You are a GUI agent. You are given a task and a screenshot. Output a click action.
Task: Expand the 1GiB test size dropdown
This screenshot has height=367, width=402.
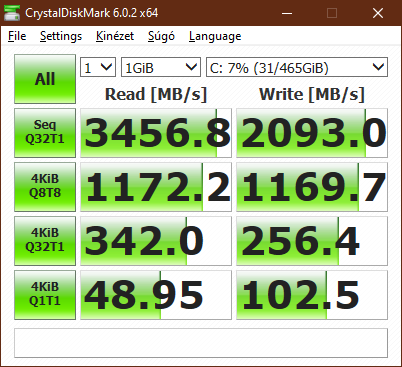[x=161, y=67]
